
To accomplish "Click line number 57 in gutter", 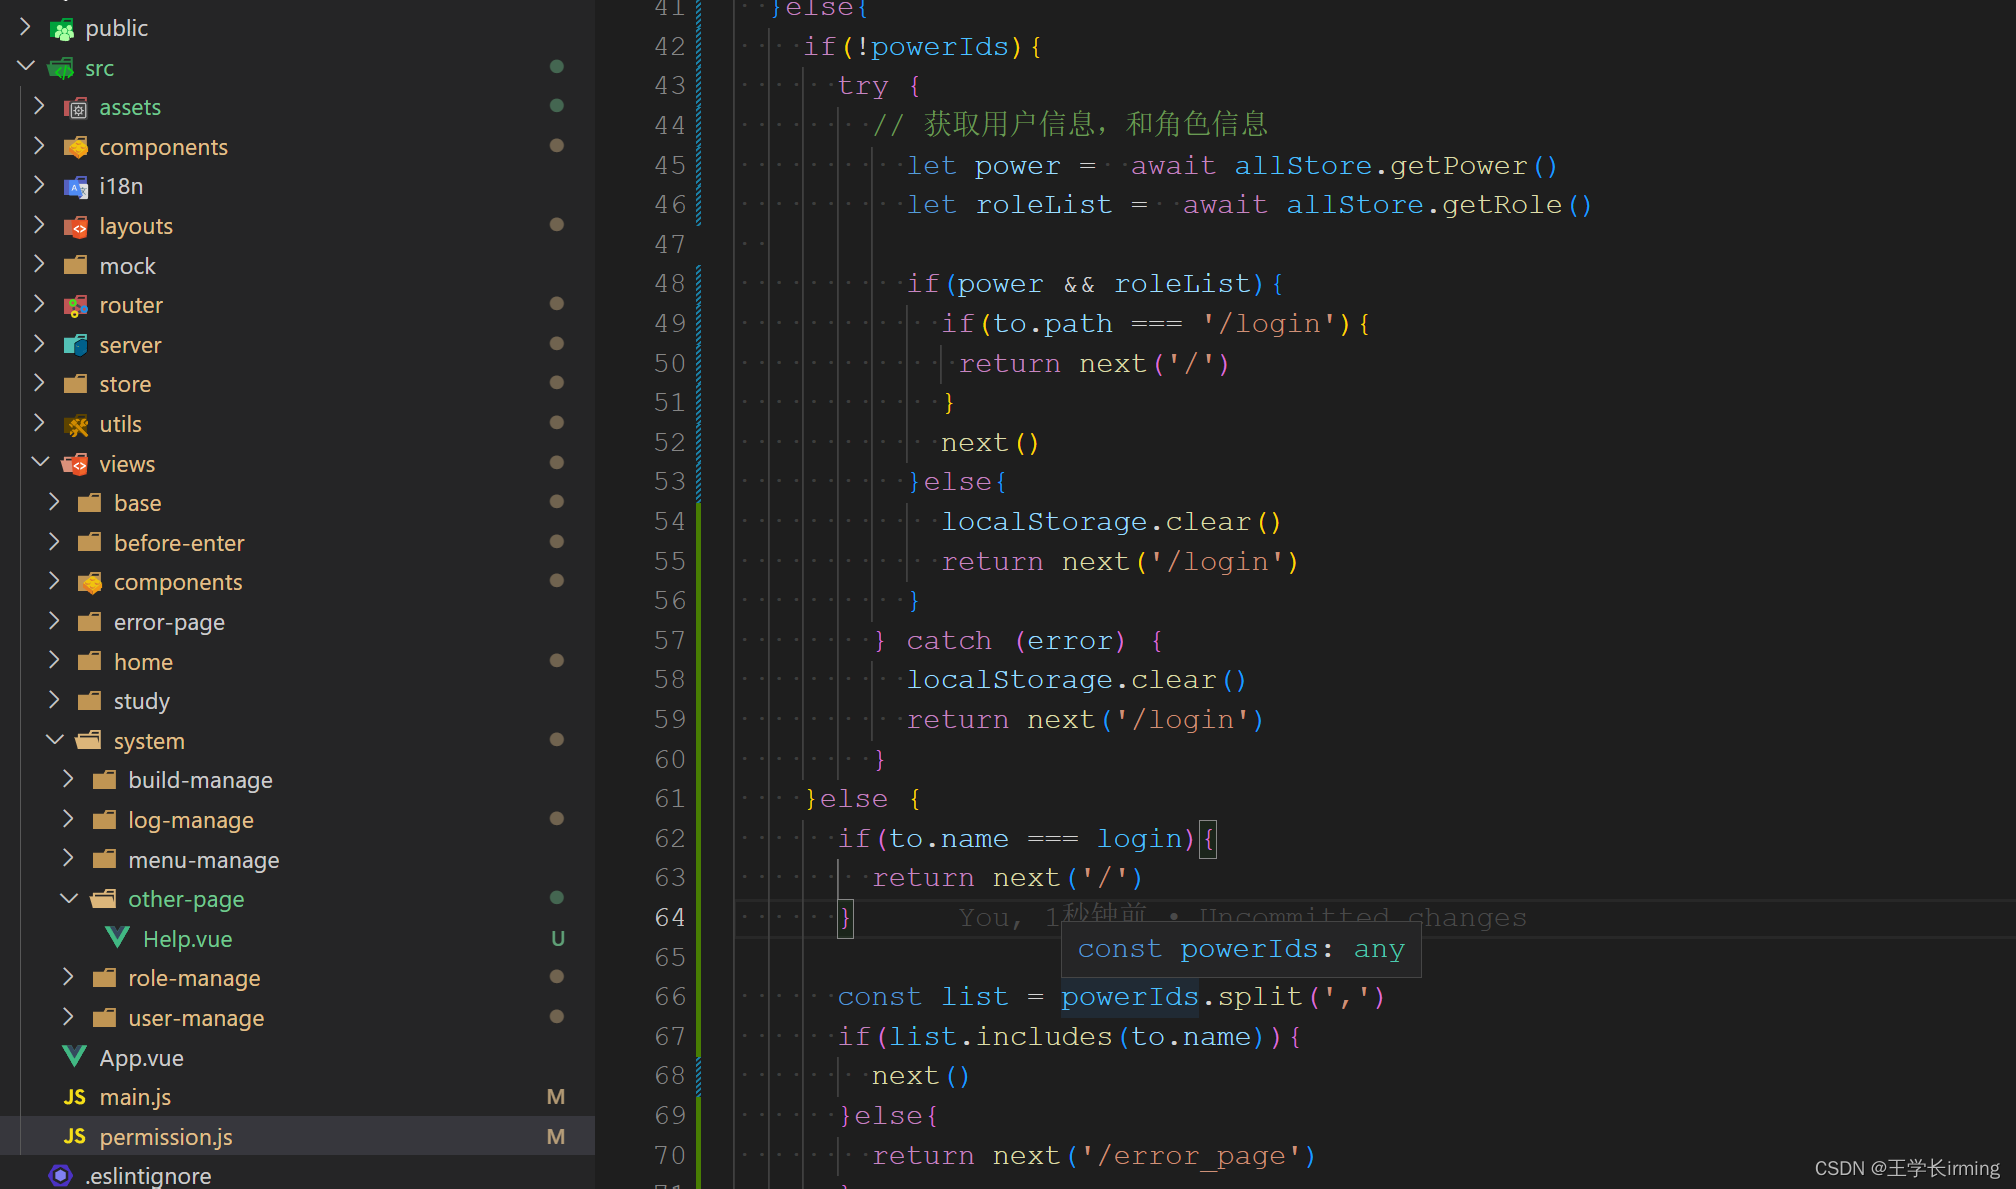I will (x=669, y=641).
